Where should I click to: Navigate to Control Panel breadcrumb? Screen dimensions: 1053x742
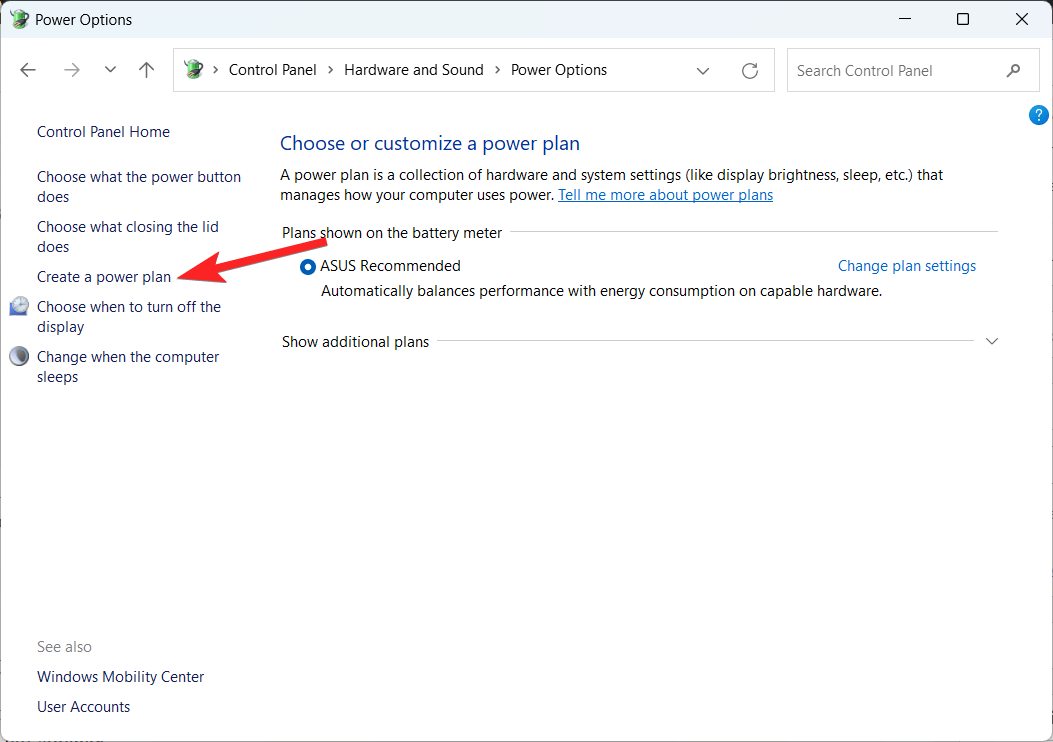tap(272, 69)
